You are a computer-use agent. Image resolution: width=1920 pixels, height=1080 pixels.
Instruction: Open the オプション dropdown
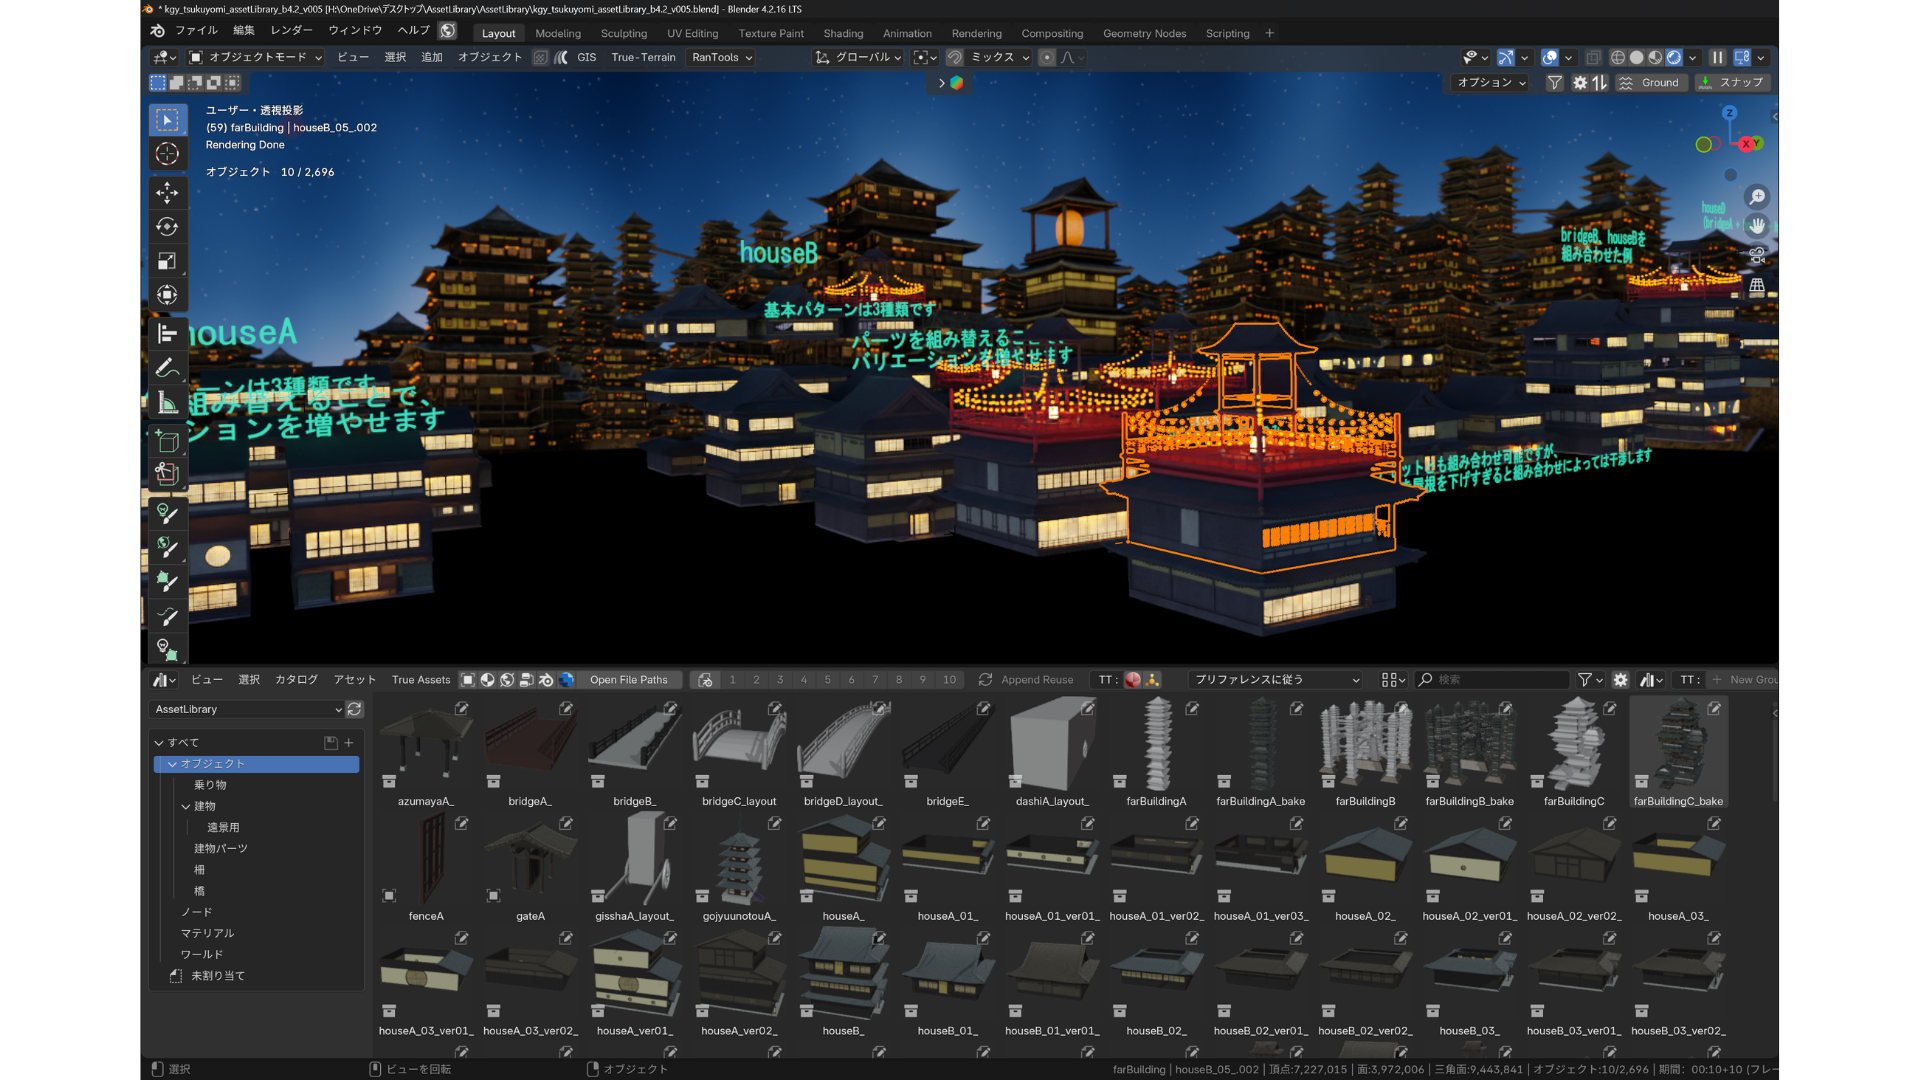1491,83
